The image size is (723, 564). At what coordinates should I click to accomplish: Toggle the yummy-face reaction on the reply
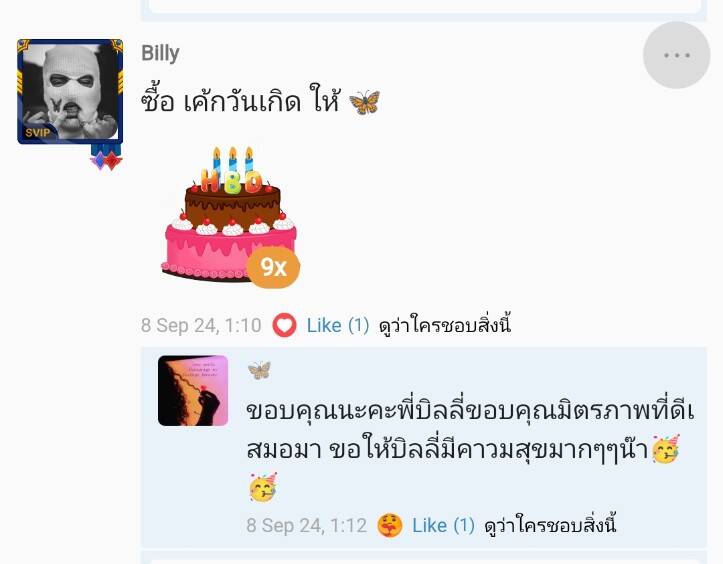tap(390, 525)
